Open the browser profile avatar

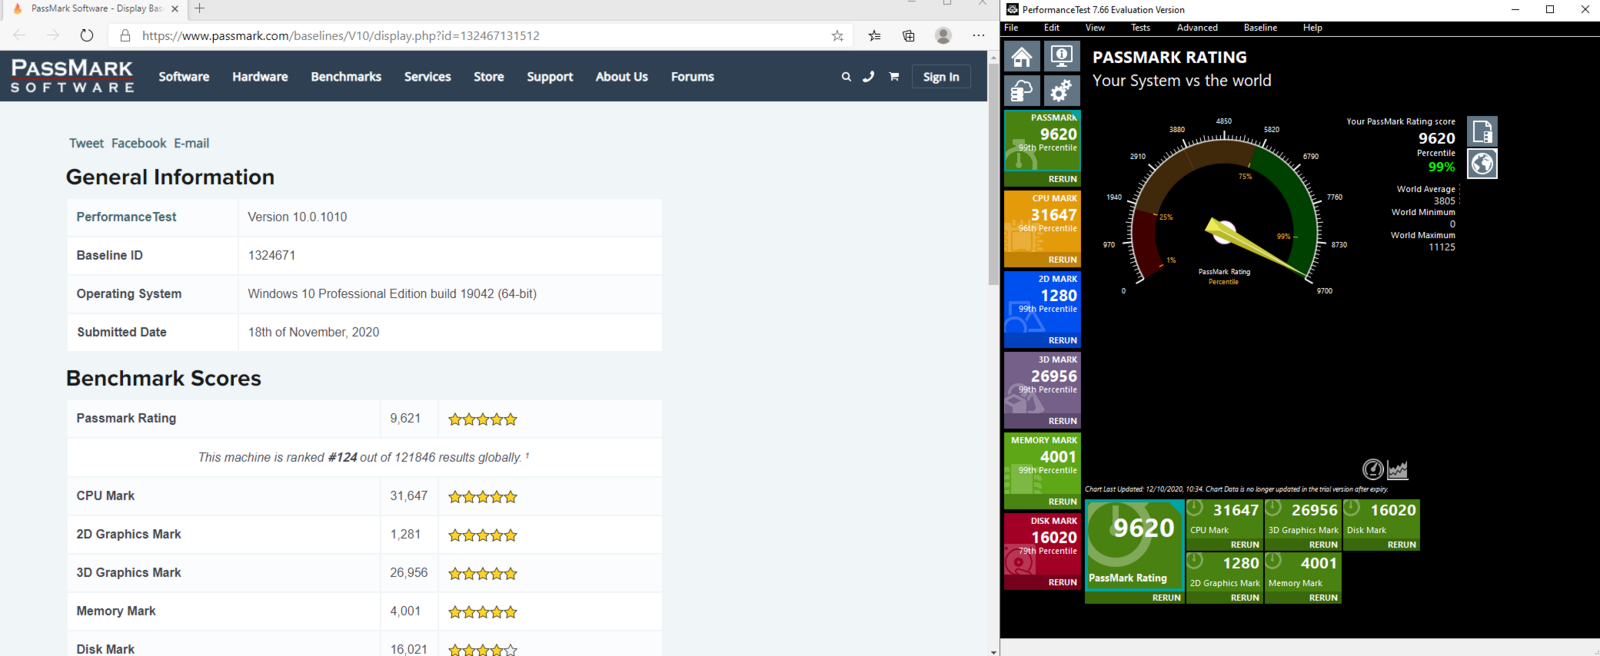click(x=943, y=35)
